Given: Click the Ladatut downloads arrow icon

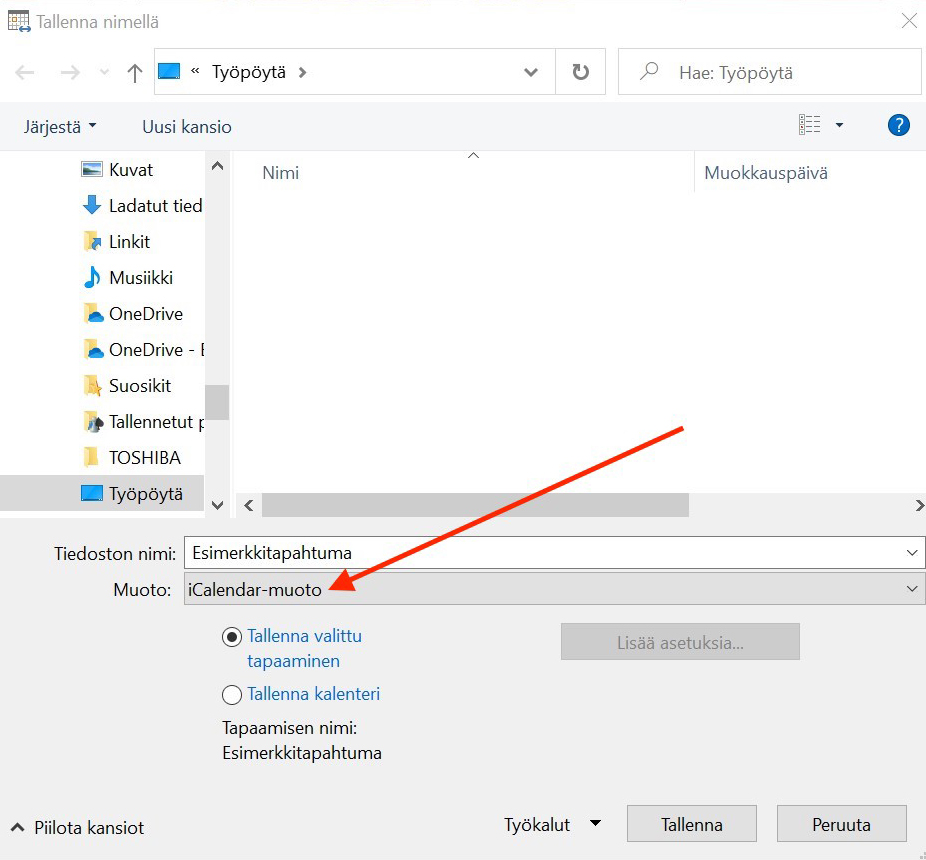Looking at the screenshot, I should click(x=92, y=206).
